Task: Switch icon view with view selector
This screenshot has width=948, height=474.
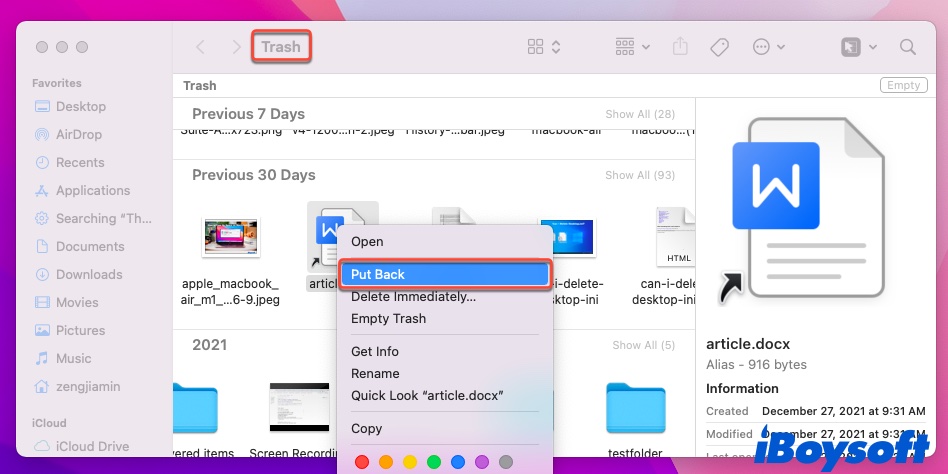Action: (x=544, y=47)
